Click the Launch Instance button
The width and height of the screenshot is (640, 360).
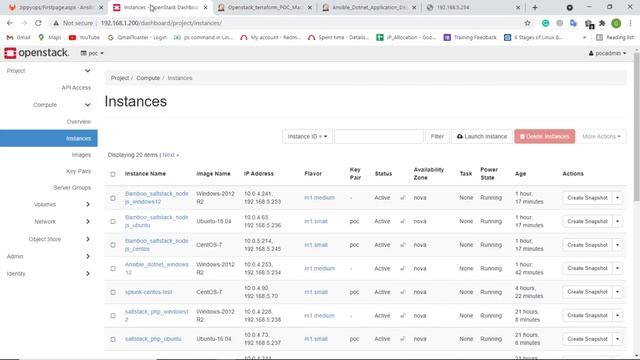482,136
